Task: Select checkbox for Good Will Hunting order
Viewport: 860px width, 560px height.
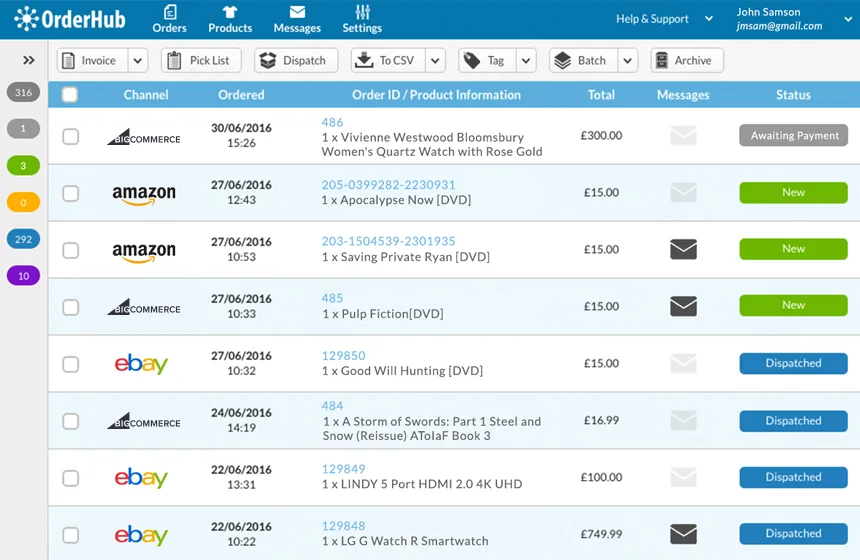Action: click(x=70, y=364)
